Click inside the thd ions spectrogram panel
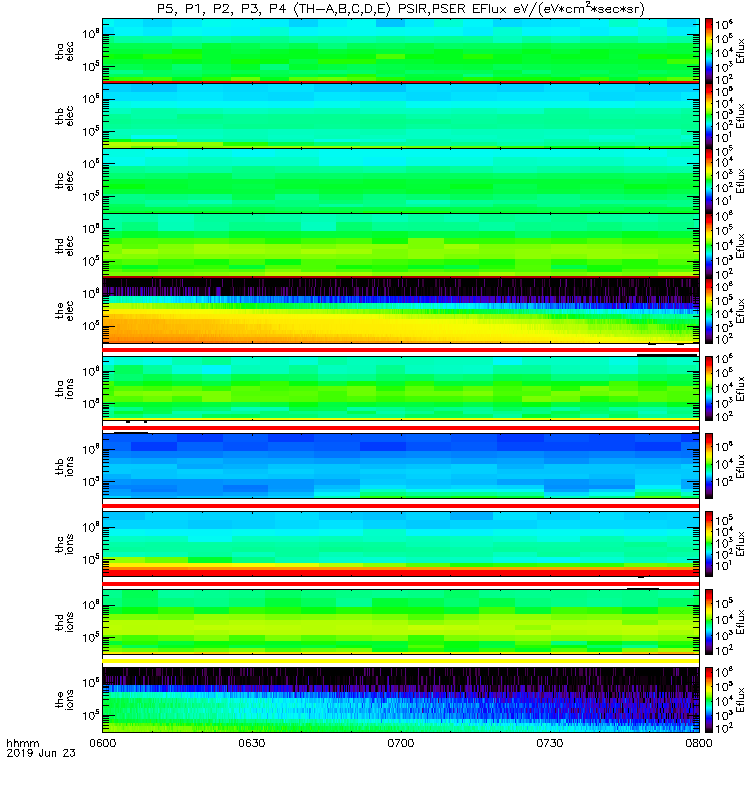This screenshot has width=750, height=800. (401, 622)
